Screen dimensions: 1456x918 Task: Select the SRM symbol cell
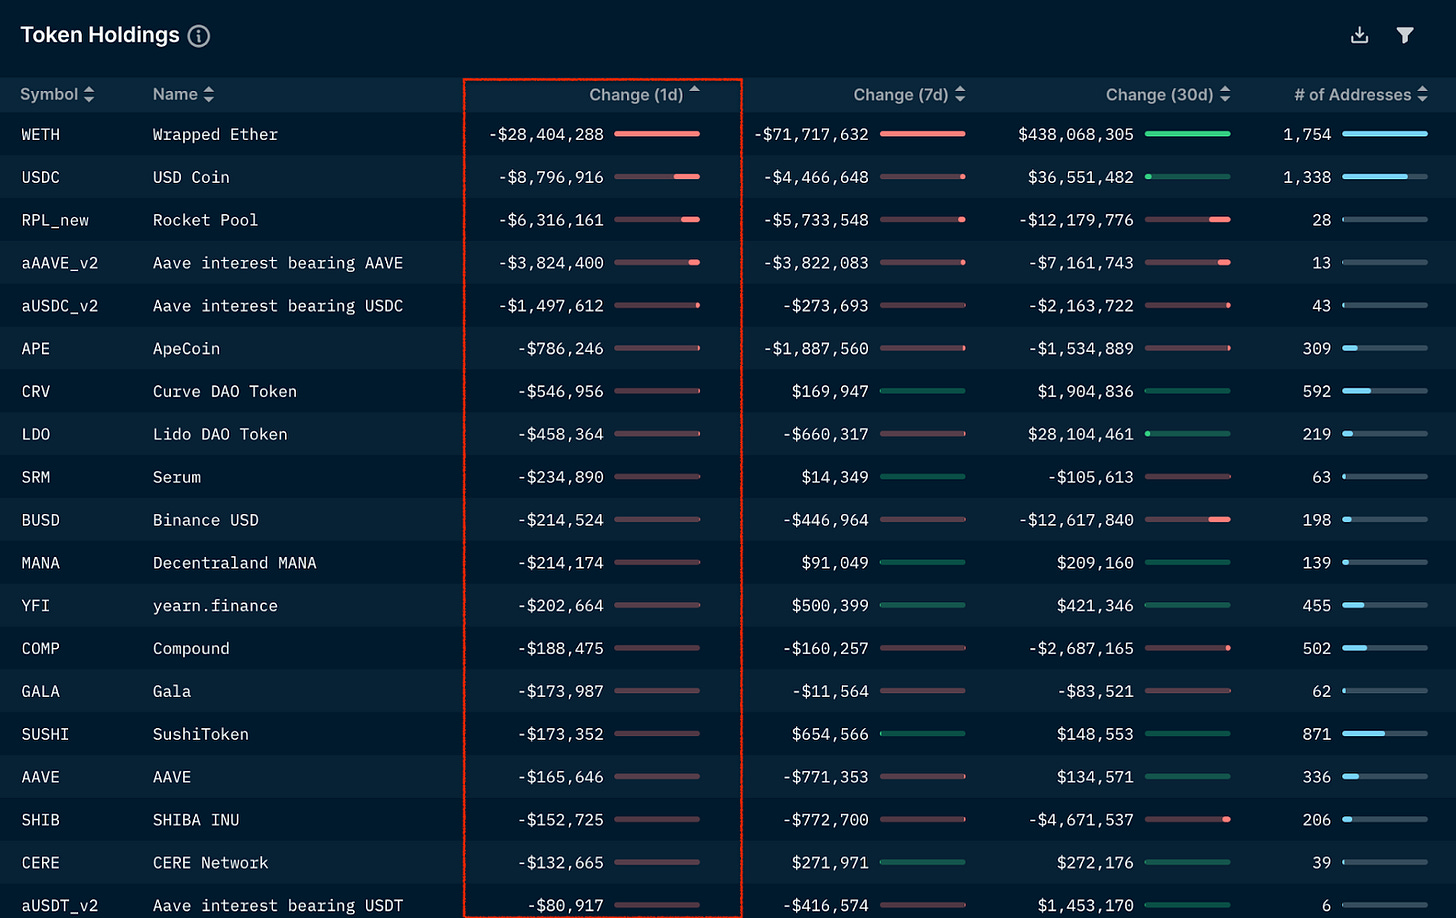click(x=36, y=477)
